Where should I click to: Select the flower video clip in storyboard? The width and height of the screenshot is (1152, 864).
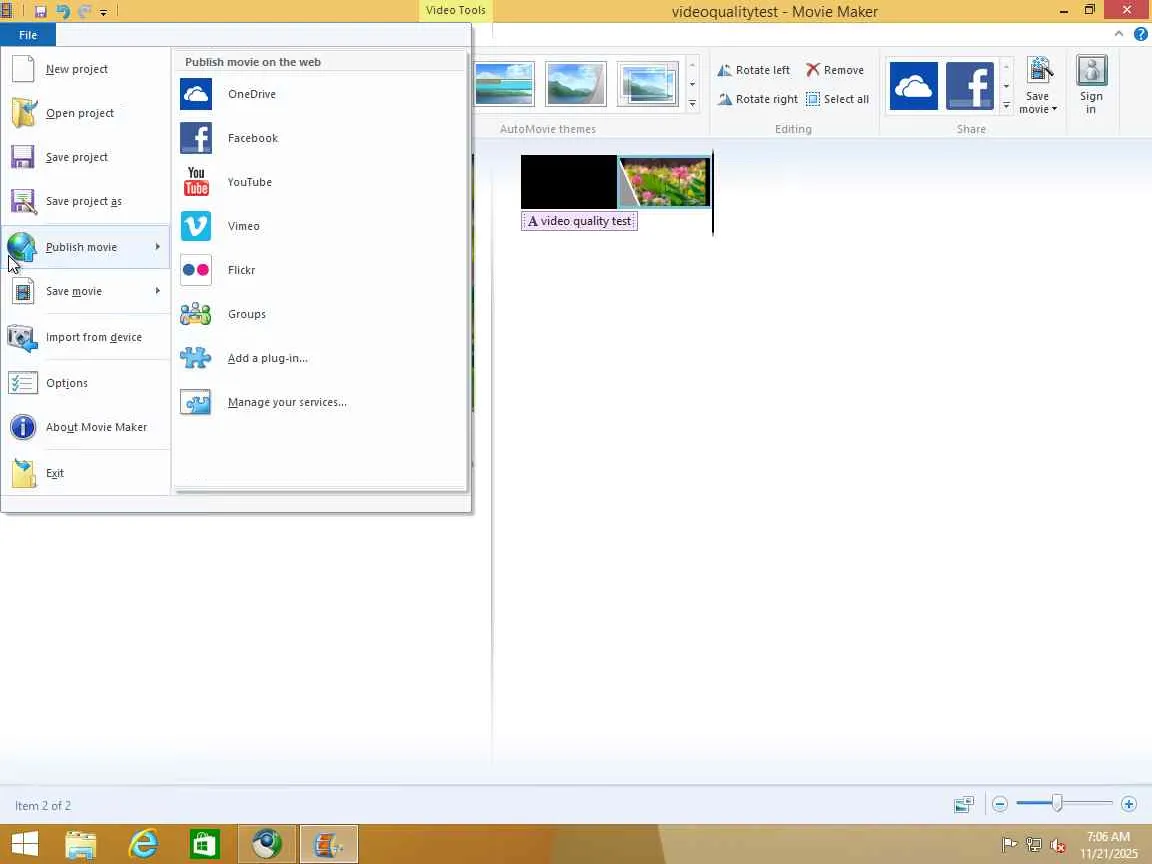(665, 182)
